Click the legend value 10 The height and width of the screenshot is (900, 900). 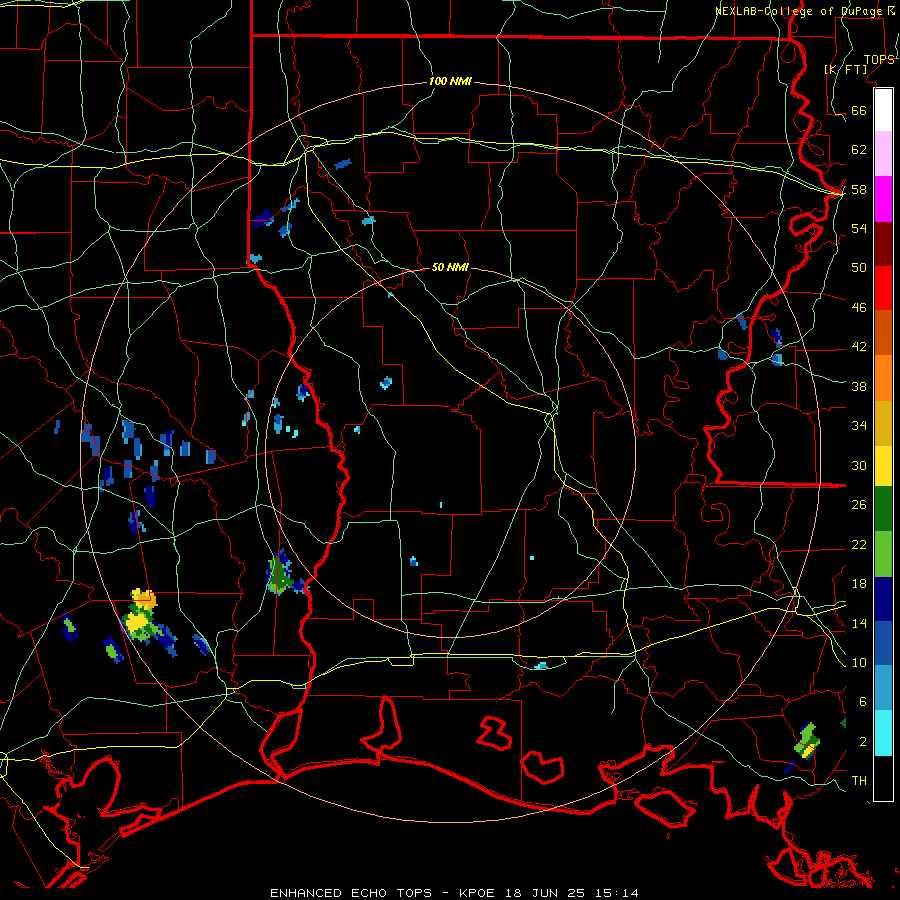point(859,662)
